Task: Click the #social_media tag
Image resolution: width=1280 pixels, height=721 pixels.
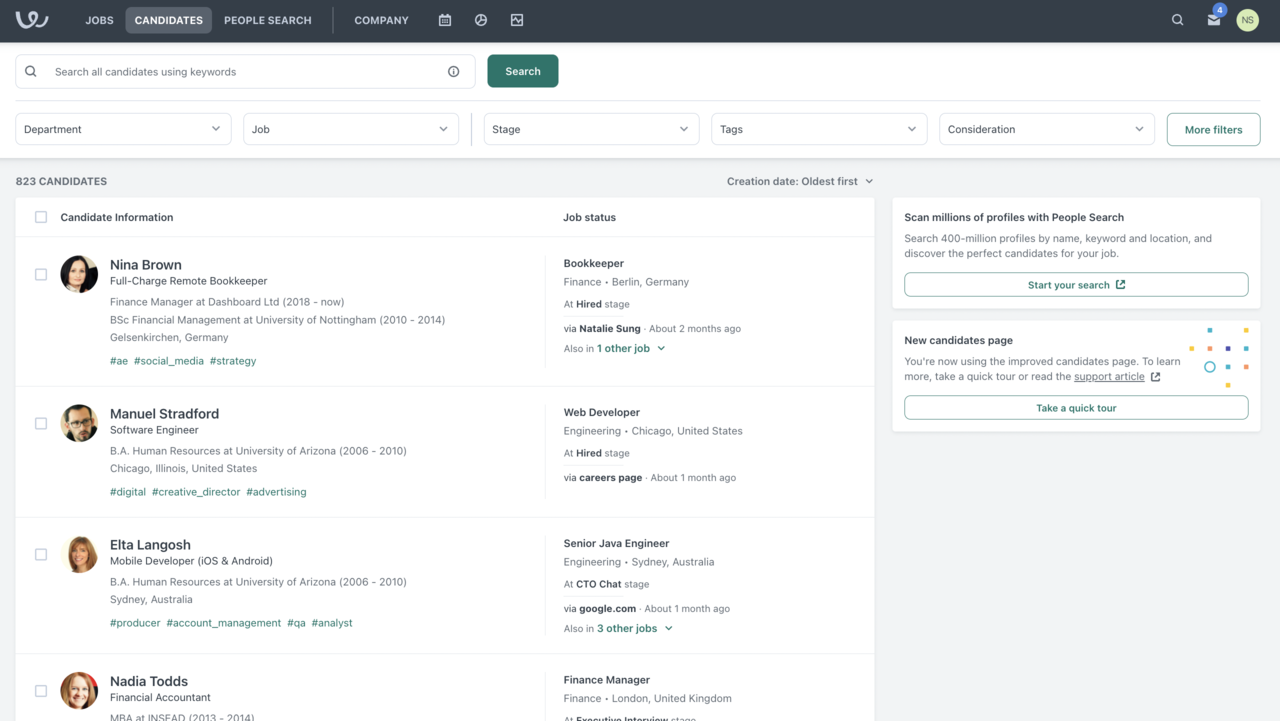Action: (x=169, y=361)
